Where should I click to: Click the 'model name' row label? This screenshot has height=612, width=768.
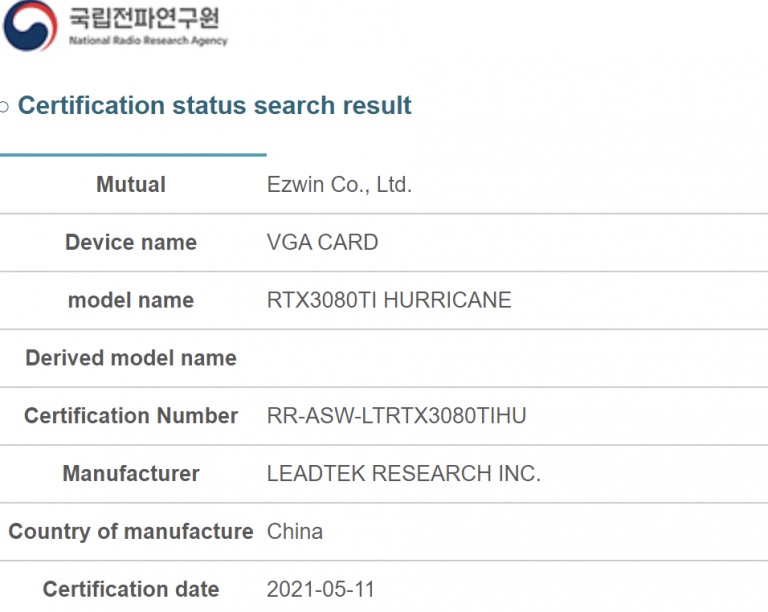click(x=131, y=300)
